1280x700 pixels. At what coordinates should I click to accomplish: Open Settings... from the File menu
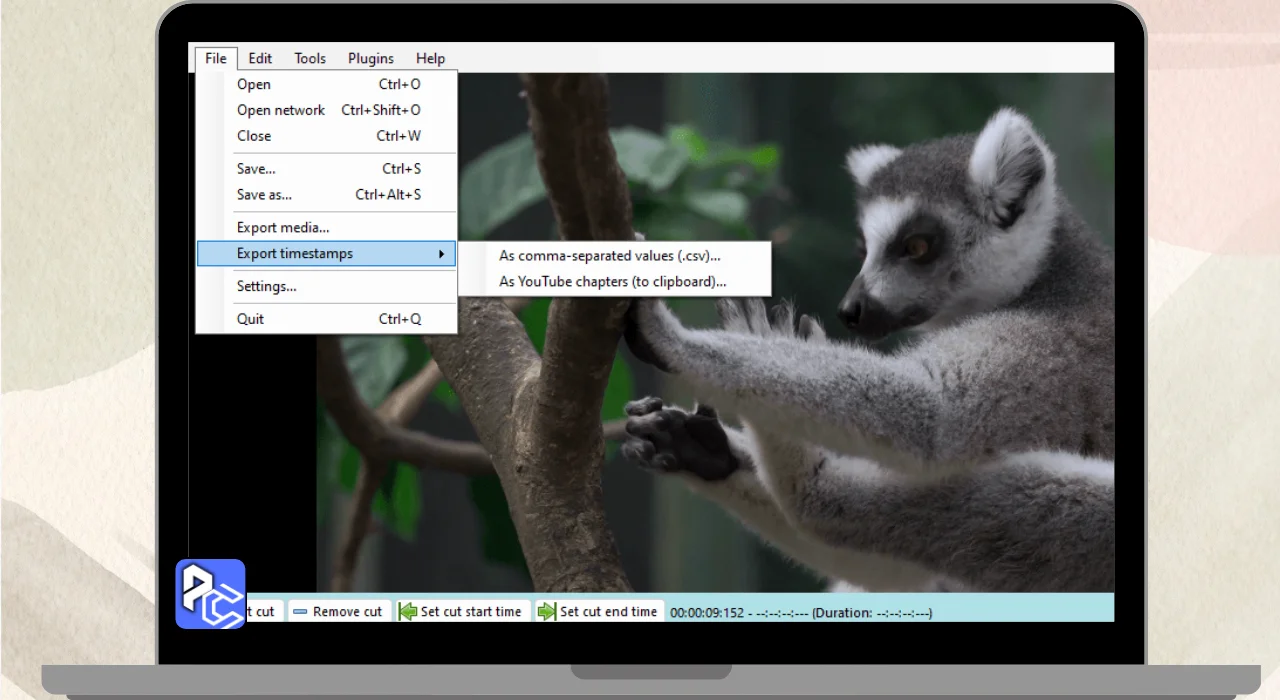pyautogui.click(x=266, y=287)
